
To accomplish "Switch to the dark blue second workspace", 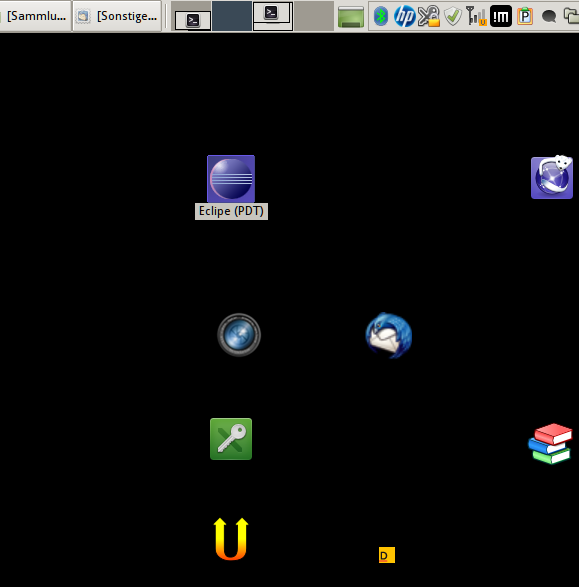I will coord(232,16).
